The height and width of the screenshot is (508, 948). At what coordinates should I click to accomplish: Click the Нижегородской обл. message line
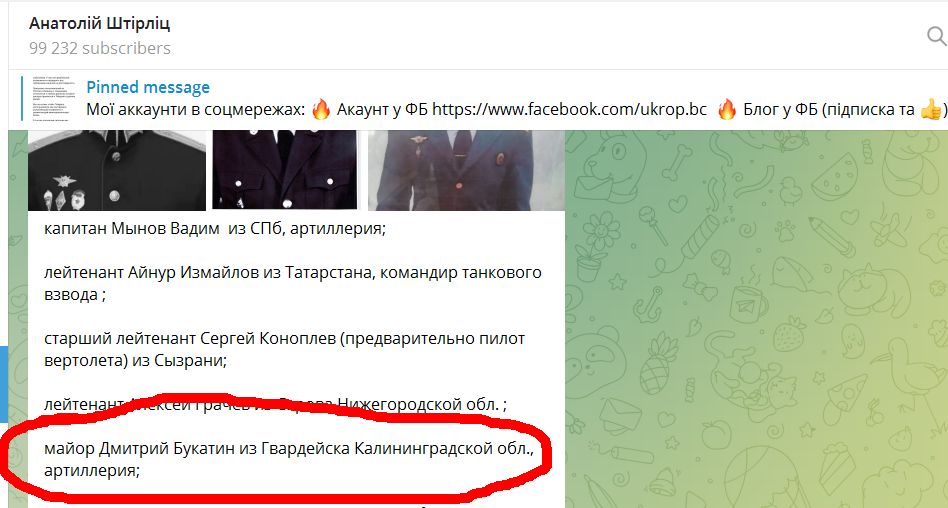pos(275,405)
